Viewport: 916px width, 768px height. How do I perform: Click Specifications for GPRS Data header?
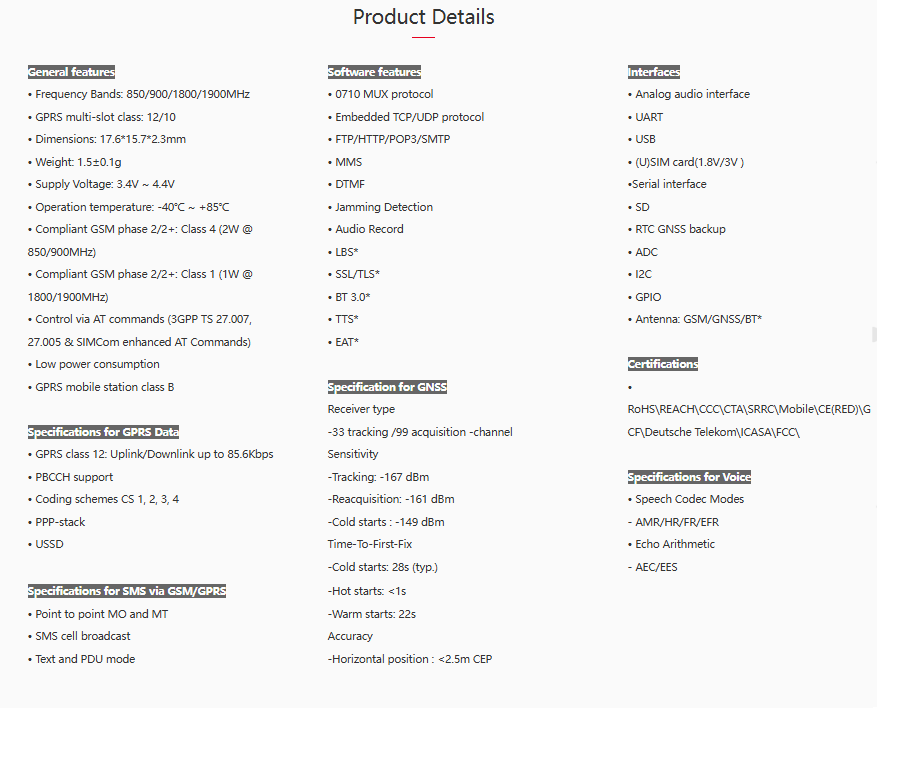coord(103,432)
